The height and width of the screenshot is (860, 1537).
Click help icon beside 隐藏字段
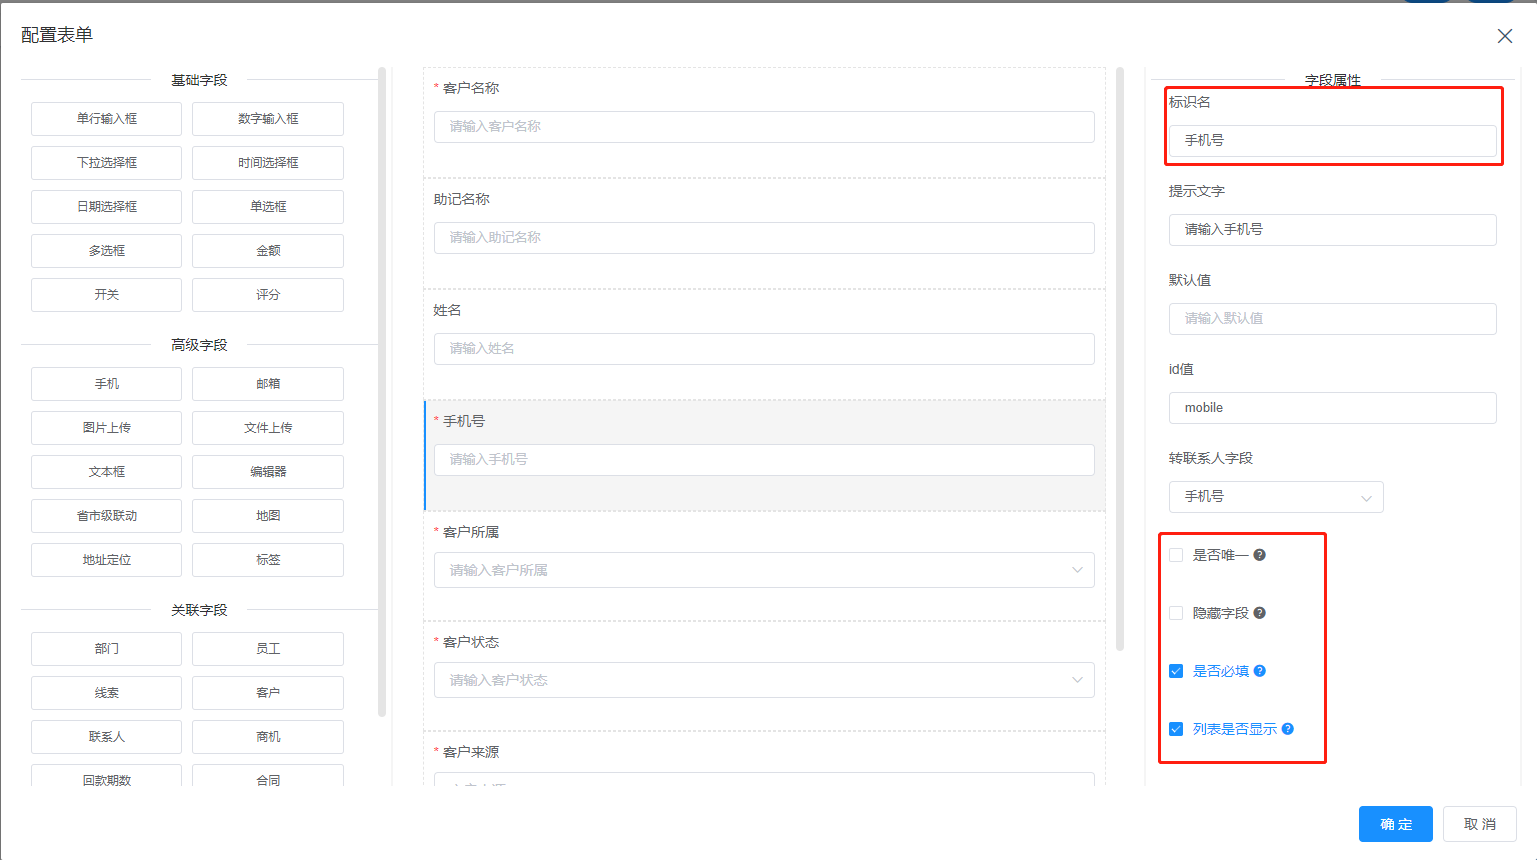[x=1260, y=613]
